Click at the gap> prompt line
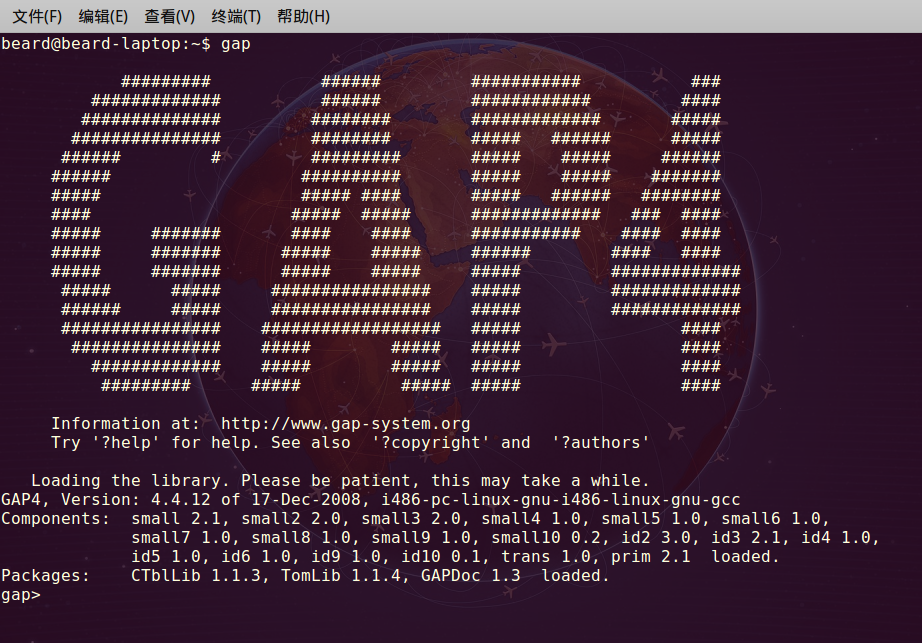This screenshot has width=922, height=643. pyautogui.click(x=21, y=595)
